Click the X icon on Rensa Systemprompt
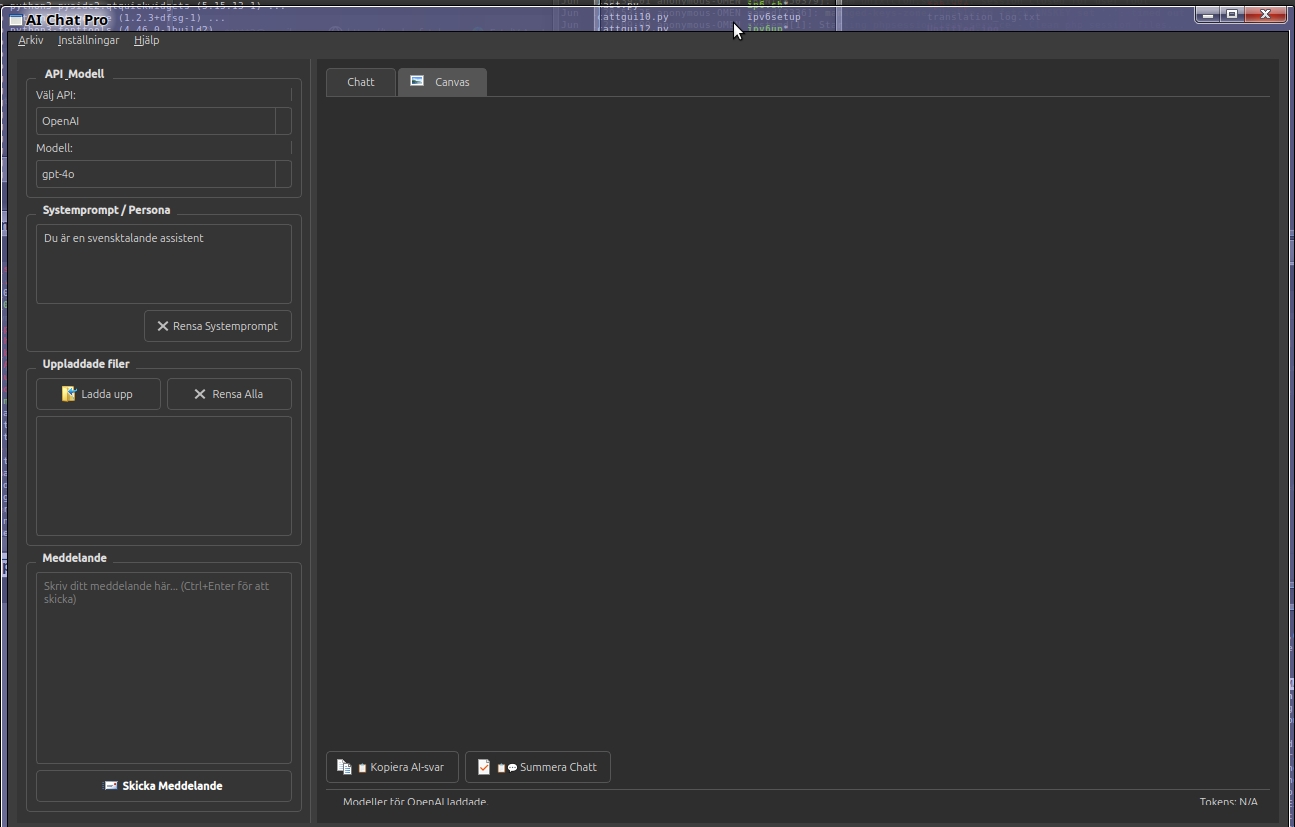This screenshot has width=1295, height=827. pyautogui.click(x=162, y=326)
